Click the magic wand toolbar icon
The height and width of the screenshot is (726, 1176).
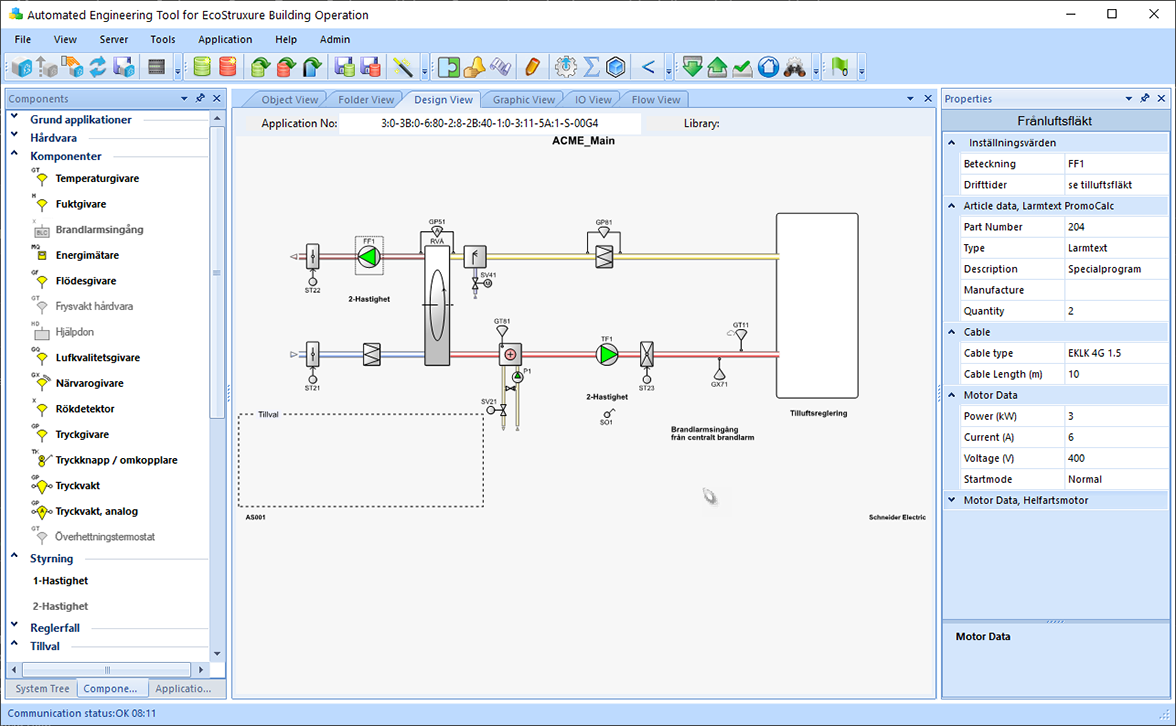click(x=403, y=67)
